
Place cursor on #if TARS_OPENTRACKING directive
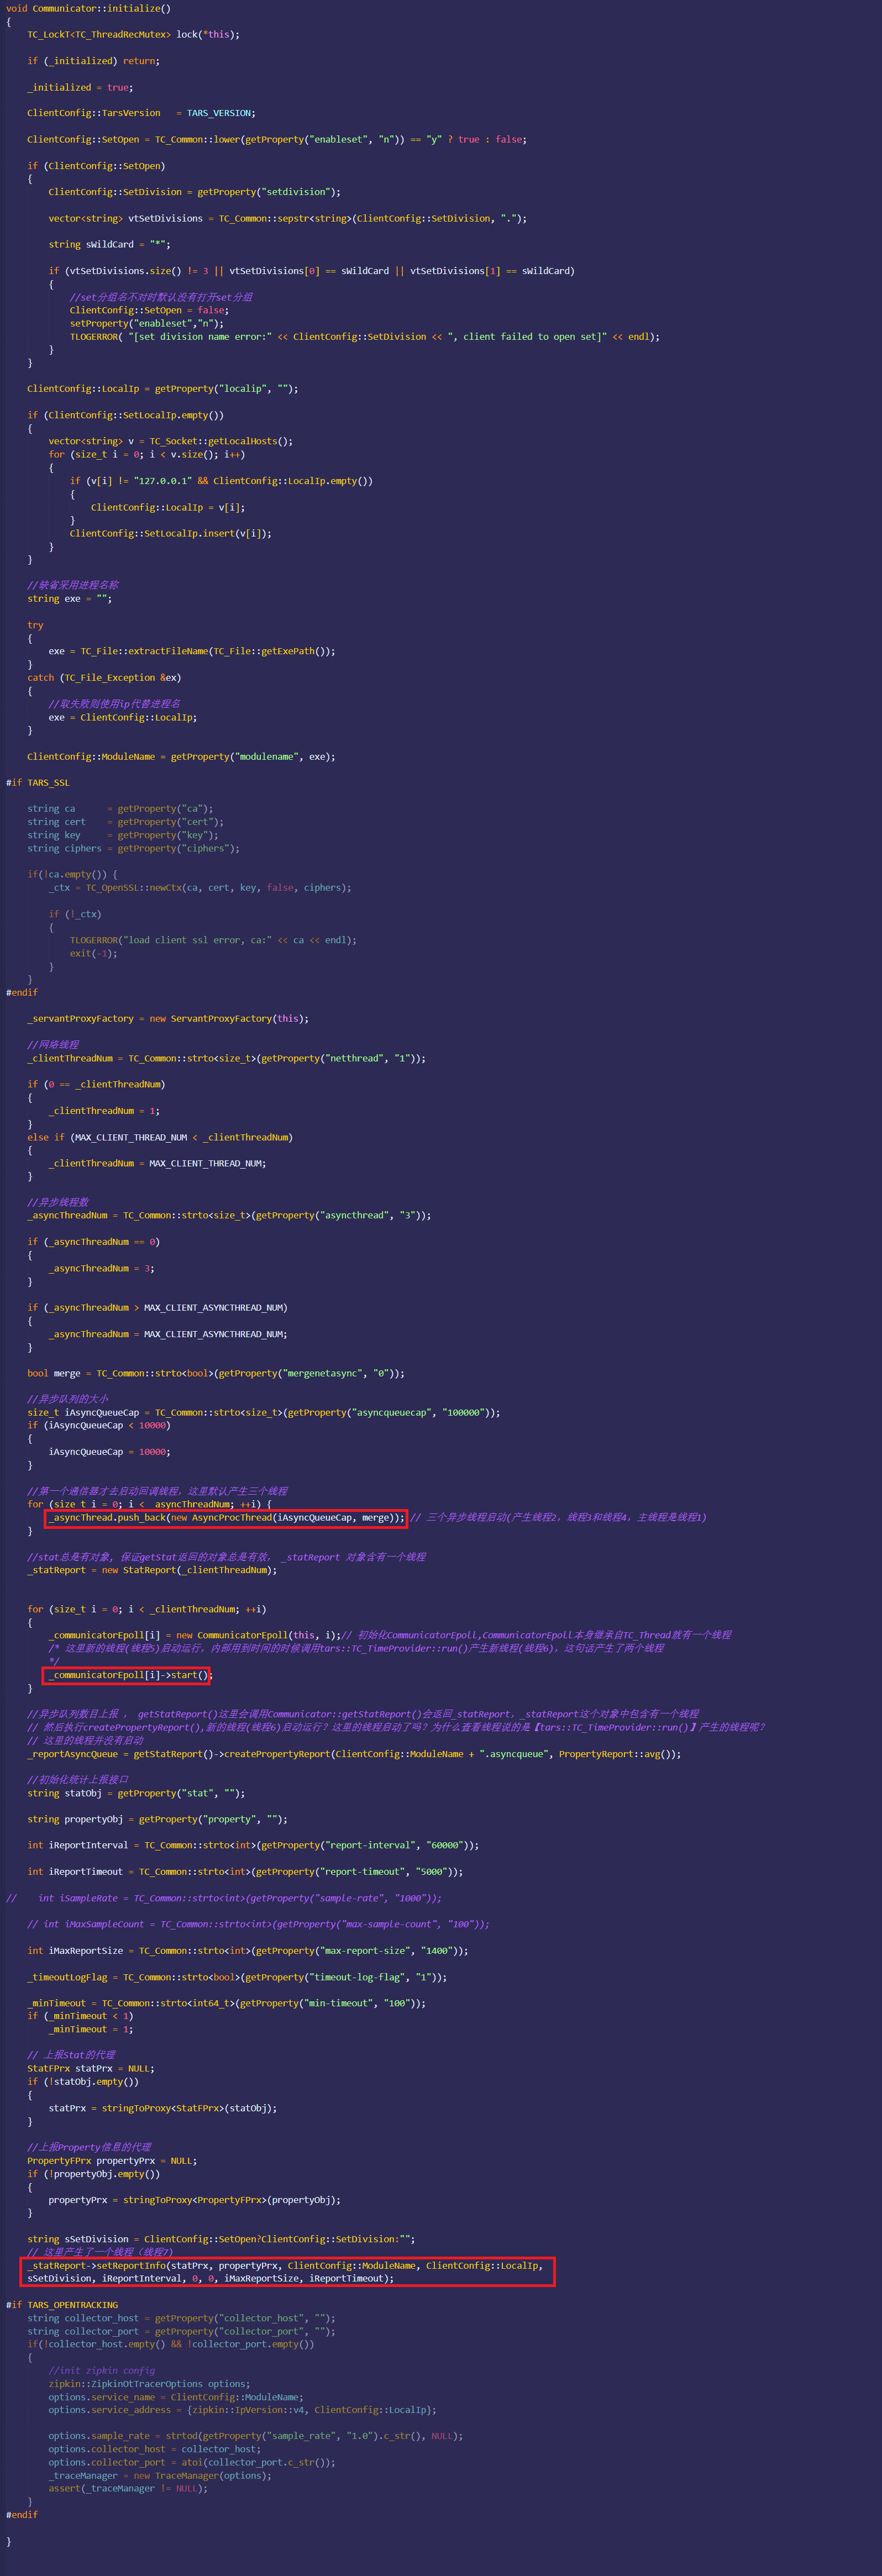tap(62, 2305)
